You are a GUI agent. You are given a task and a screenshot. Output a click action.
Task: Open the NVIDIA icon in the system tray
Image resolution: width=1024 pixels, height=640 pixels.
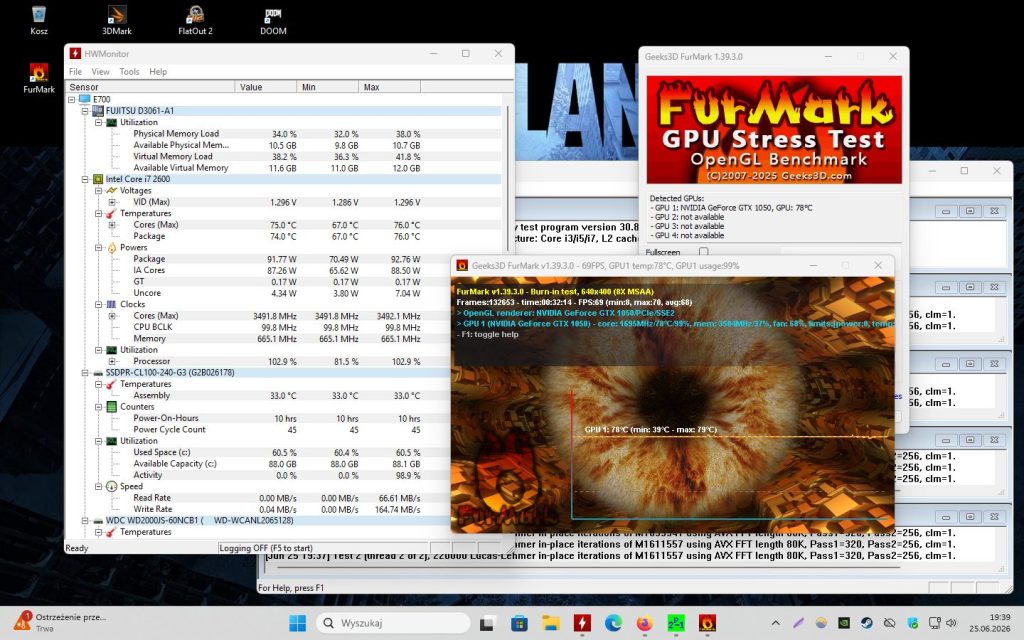844,623
